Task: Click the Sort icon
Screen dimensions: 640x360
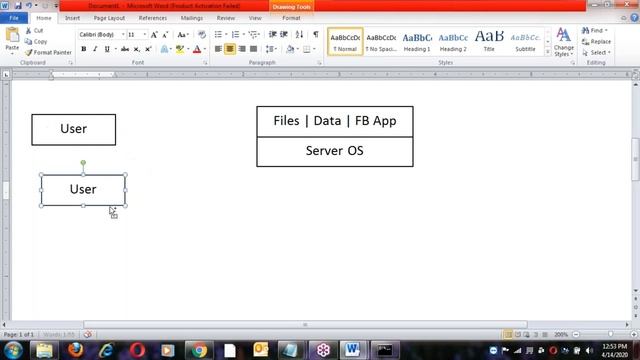Action: (x=299, y=35)
